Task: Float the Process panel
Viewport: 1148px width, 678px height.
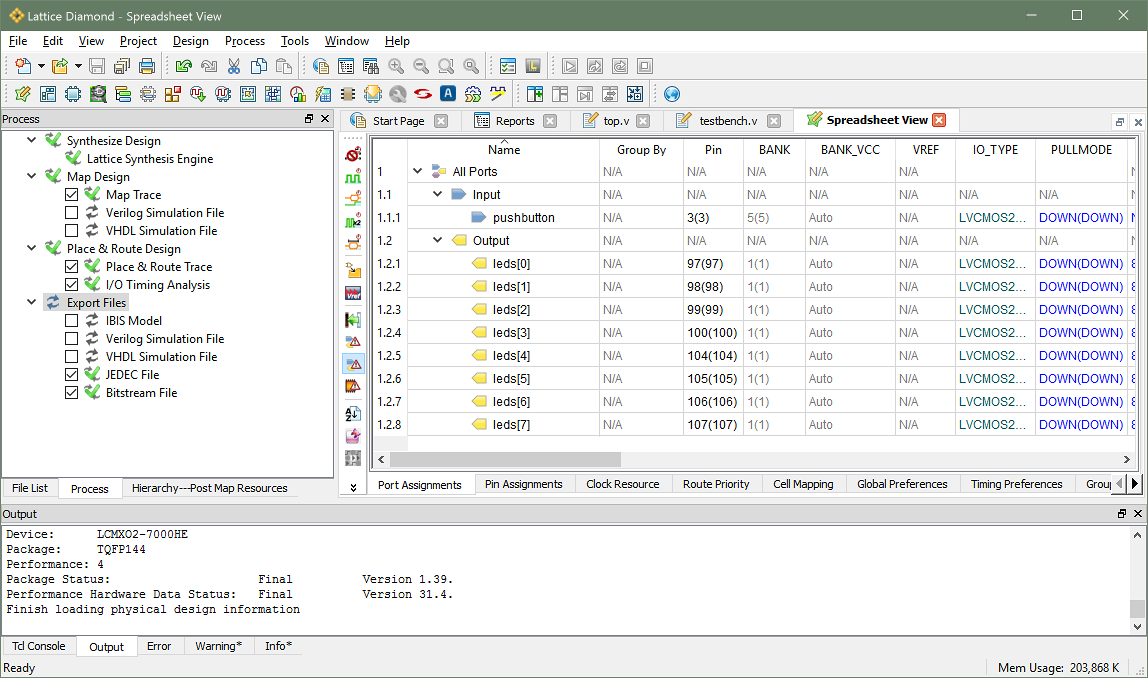Action: 309,119
